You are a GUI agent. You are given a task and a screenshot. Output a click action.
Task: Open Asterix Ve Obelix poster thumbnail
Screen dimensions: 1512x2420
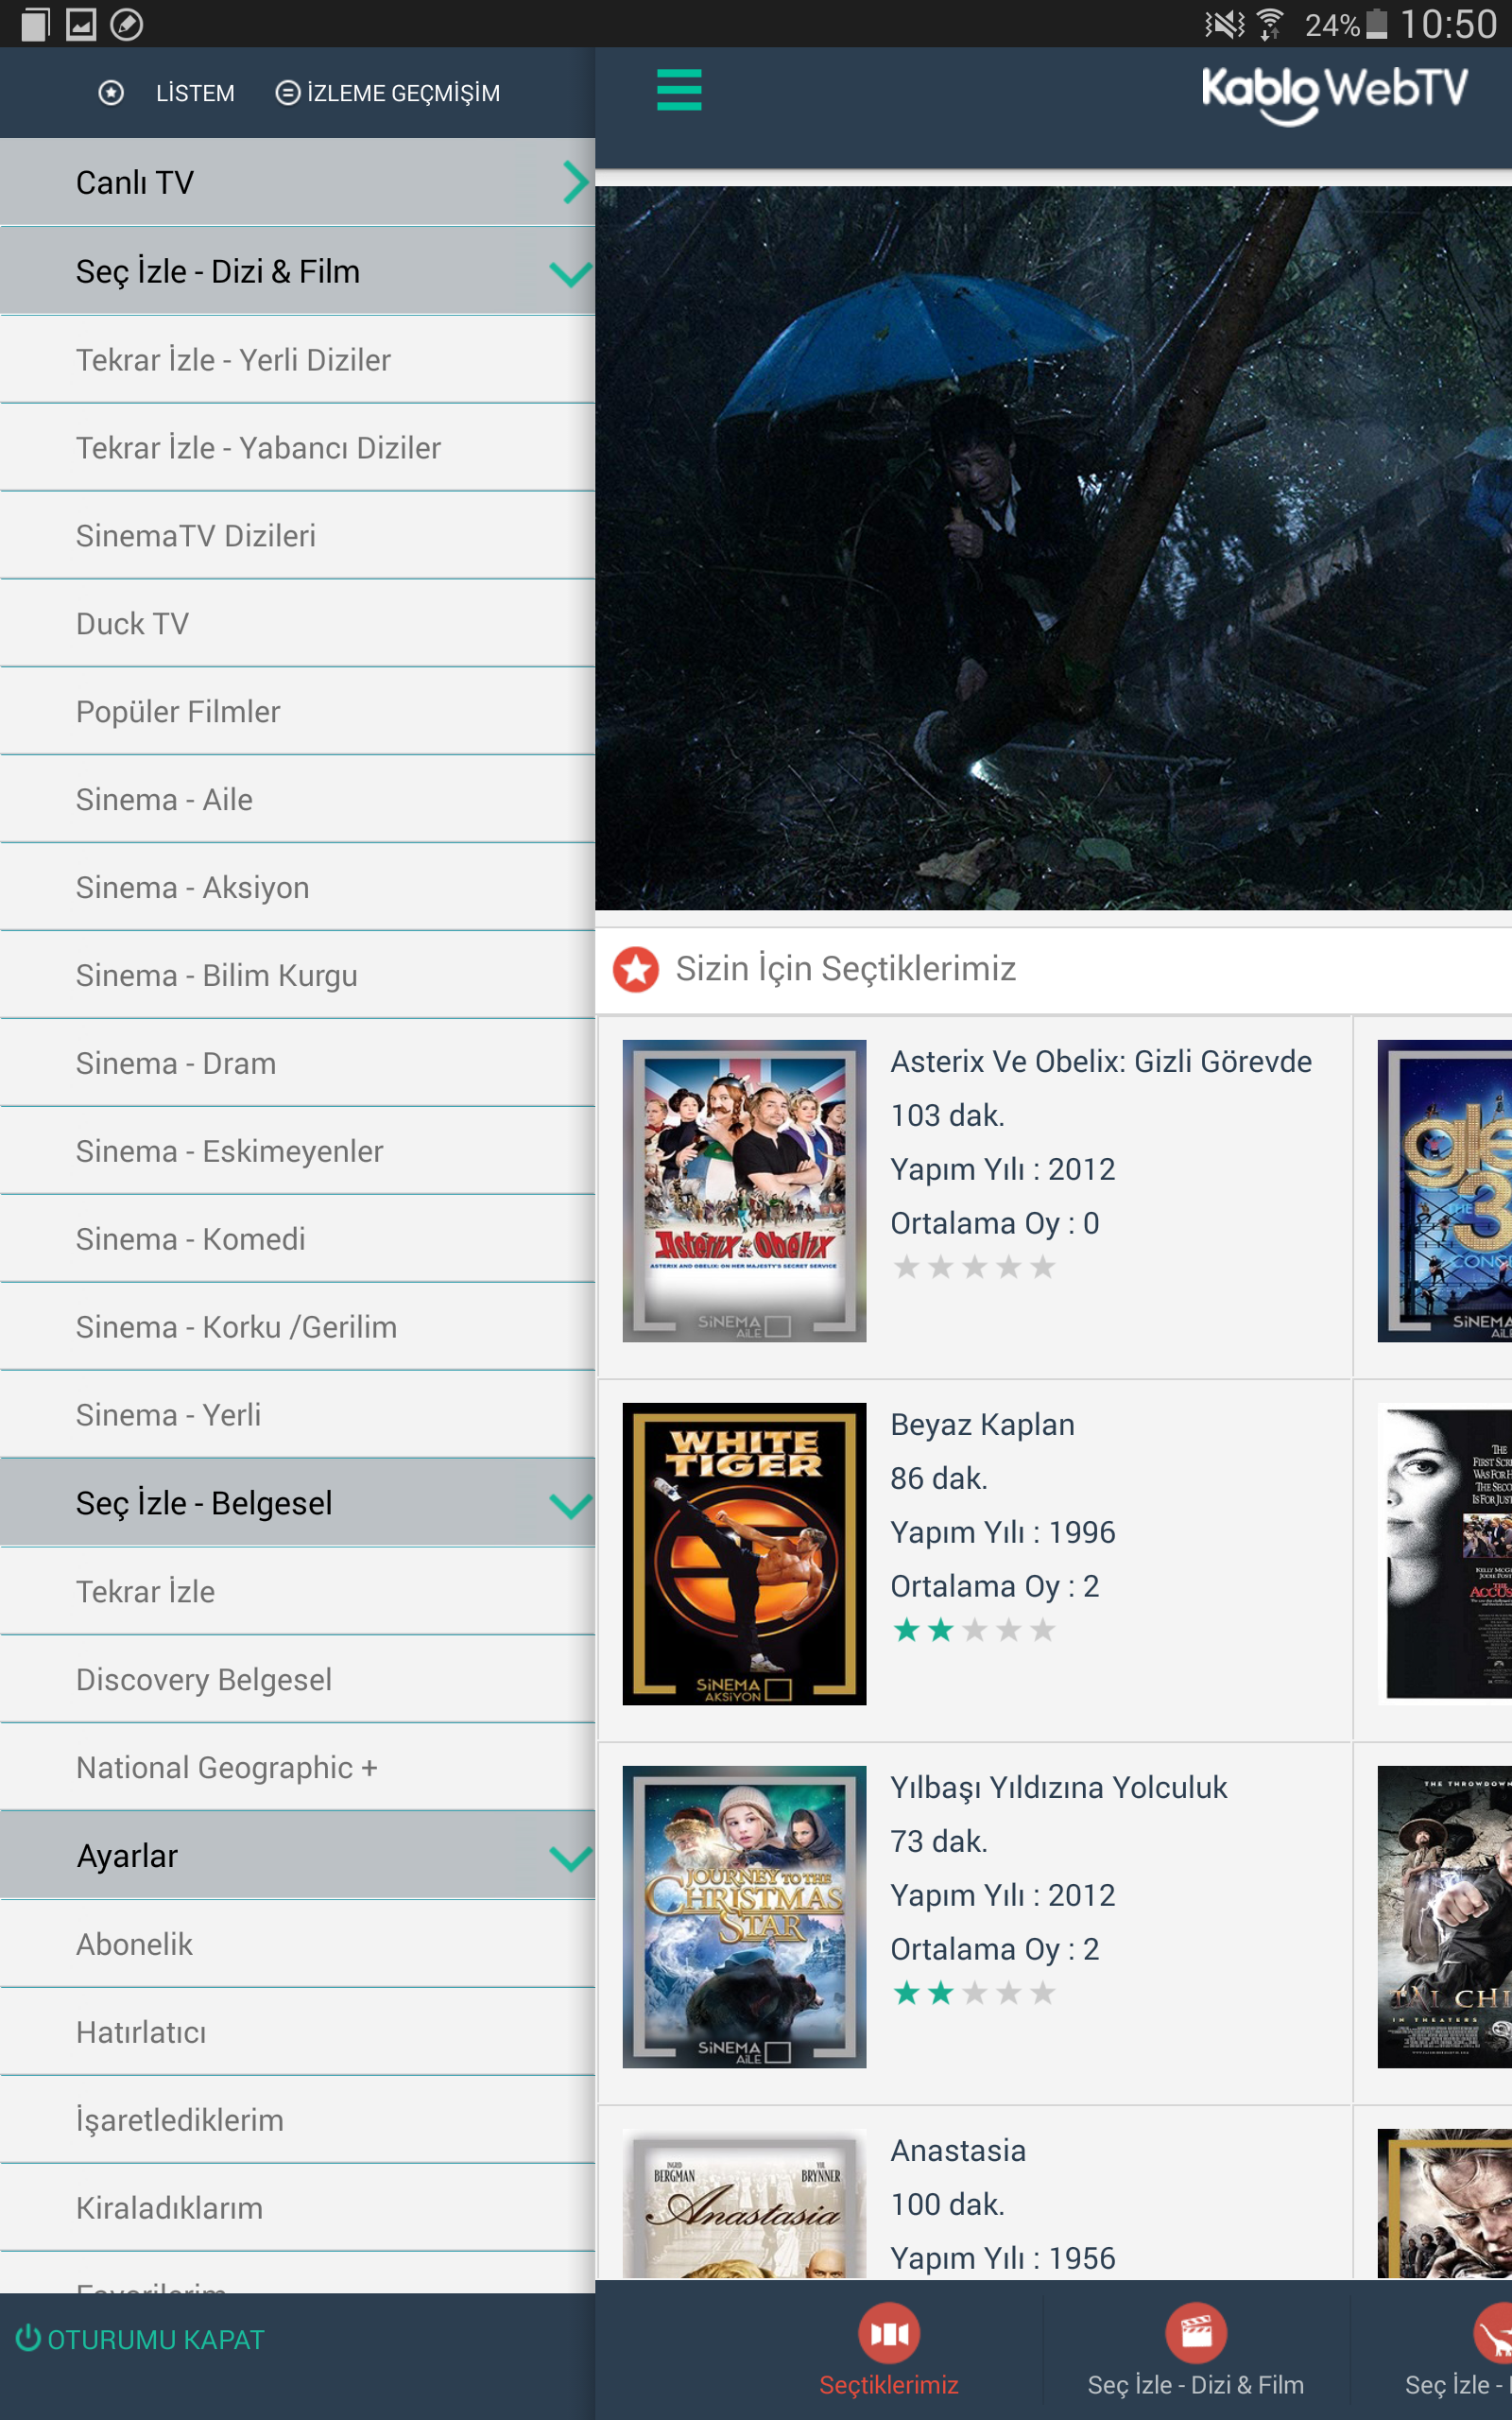(x=744, y=1190)
